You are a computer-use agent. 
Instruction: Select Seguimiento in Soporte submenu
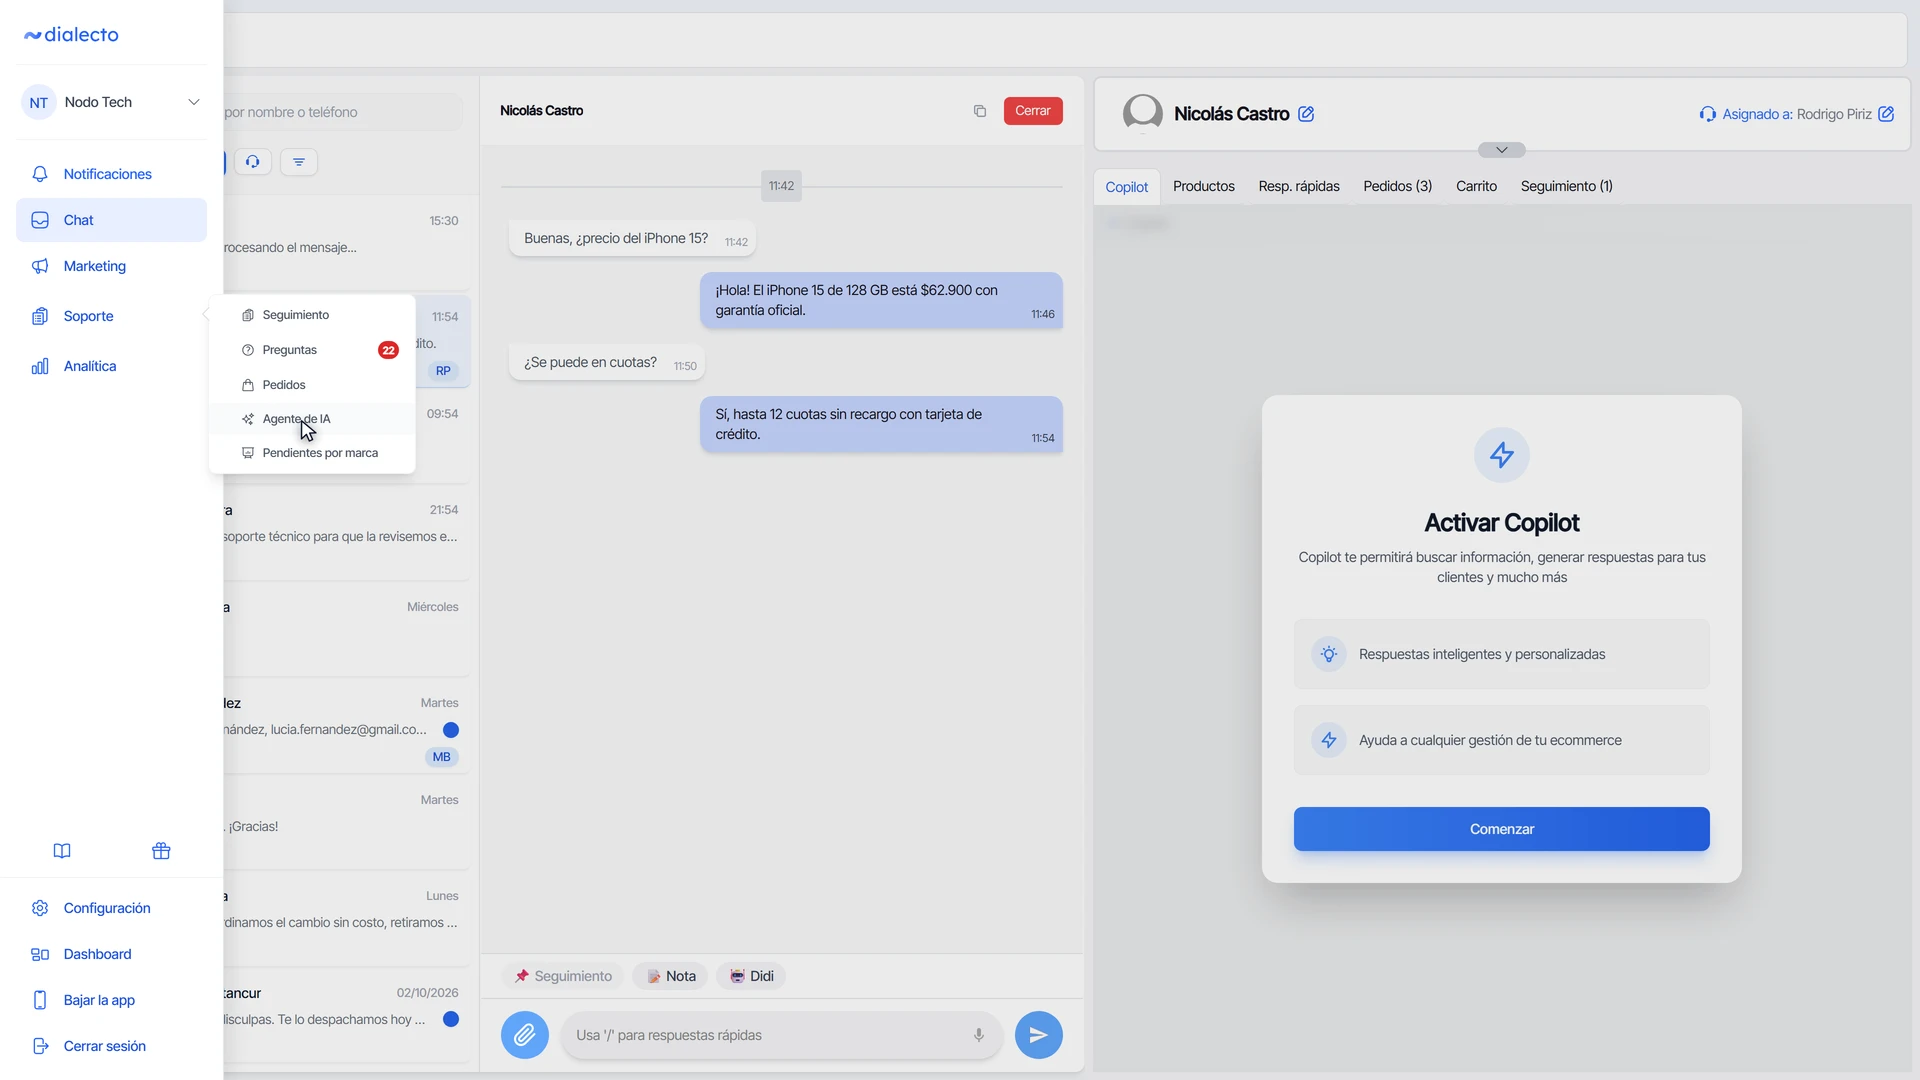coord(312,315)
